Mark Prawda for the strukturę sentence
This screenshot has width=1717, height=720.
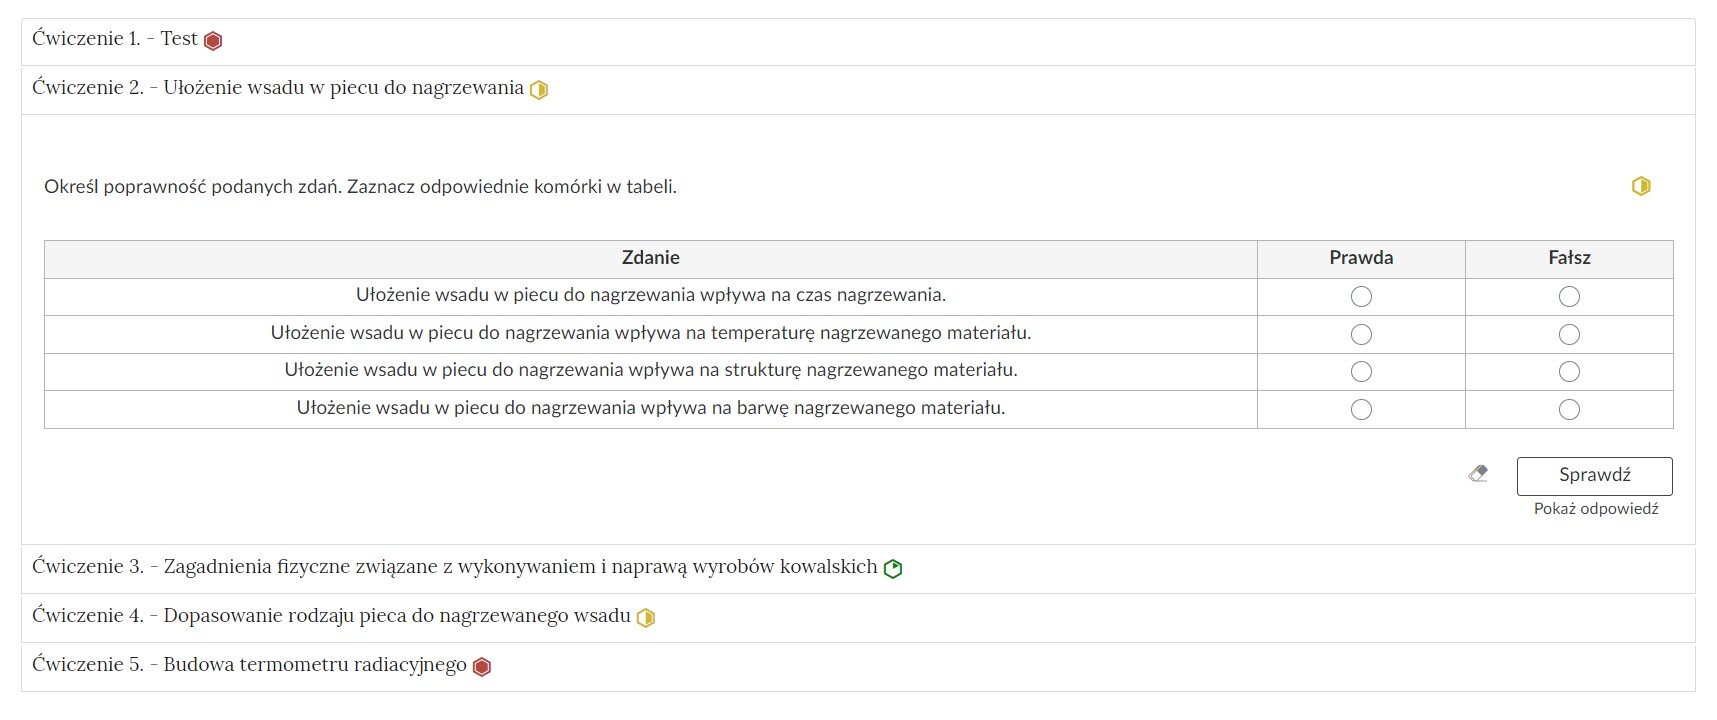coord(1361,371)
